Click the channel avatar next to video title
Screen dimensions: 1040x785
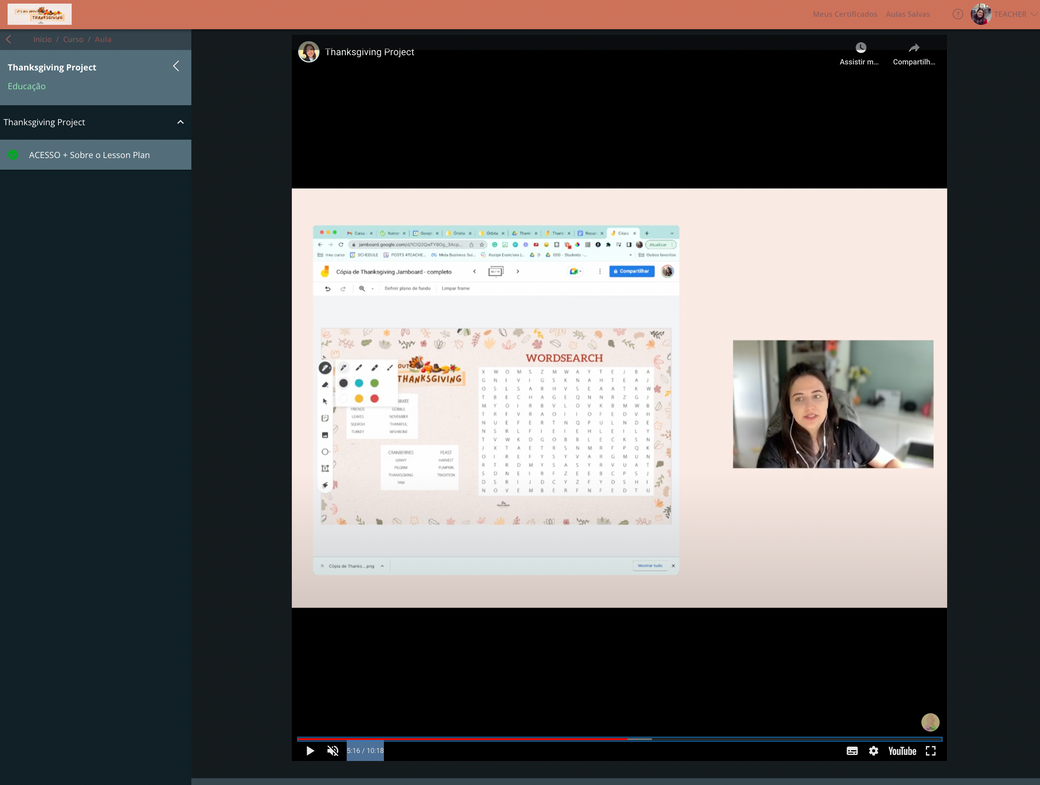tap(308, 52)
